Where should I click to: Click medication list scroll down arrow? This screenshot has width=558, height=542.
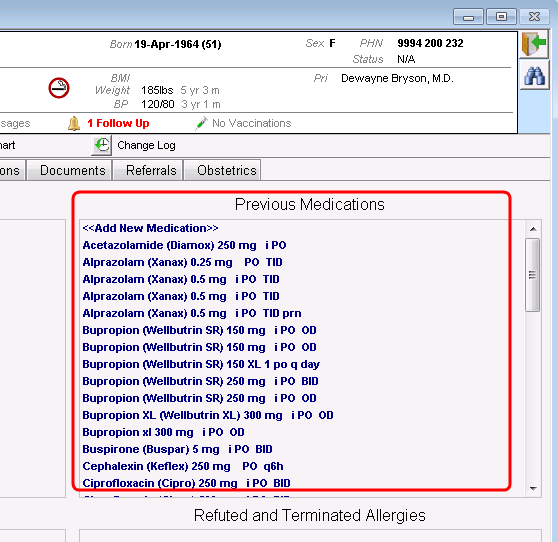(533, 489)
